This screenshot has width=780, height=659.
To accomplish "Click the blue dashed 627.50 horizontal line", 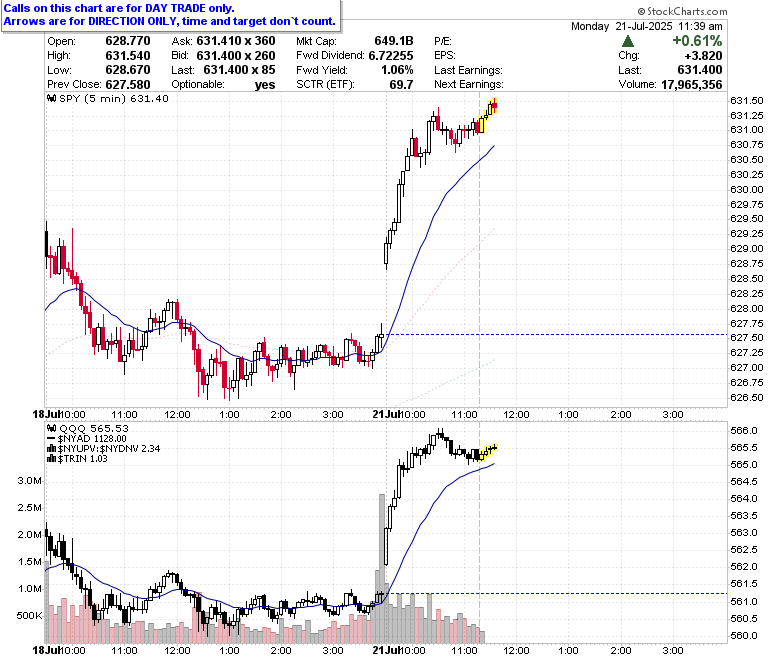I will [557, 335].
